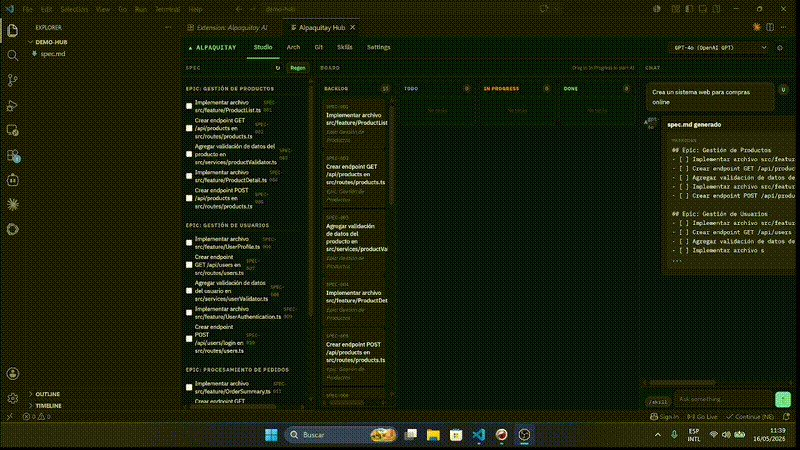
Task: Switch to the Git tab
Action: pos(318,47)
